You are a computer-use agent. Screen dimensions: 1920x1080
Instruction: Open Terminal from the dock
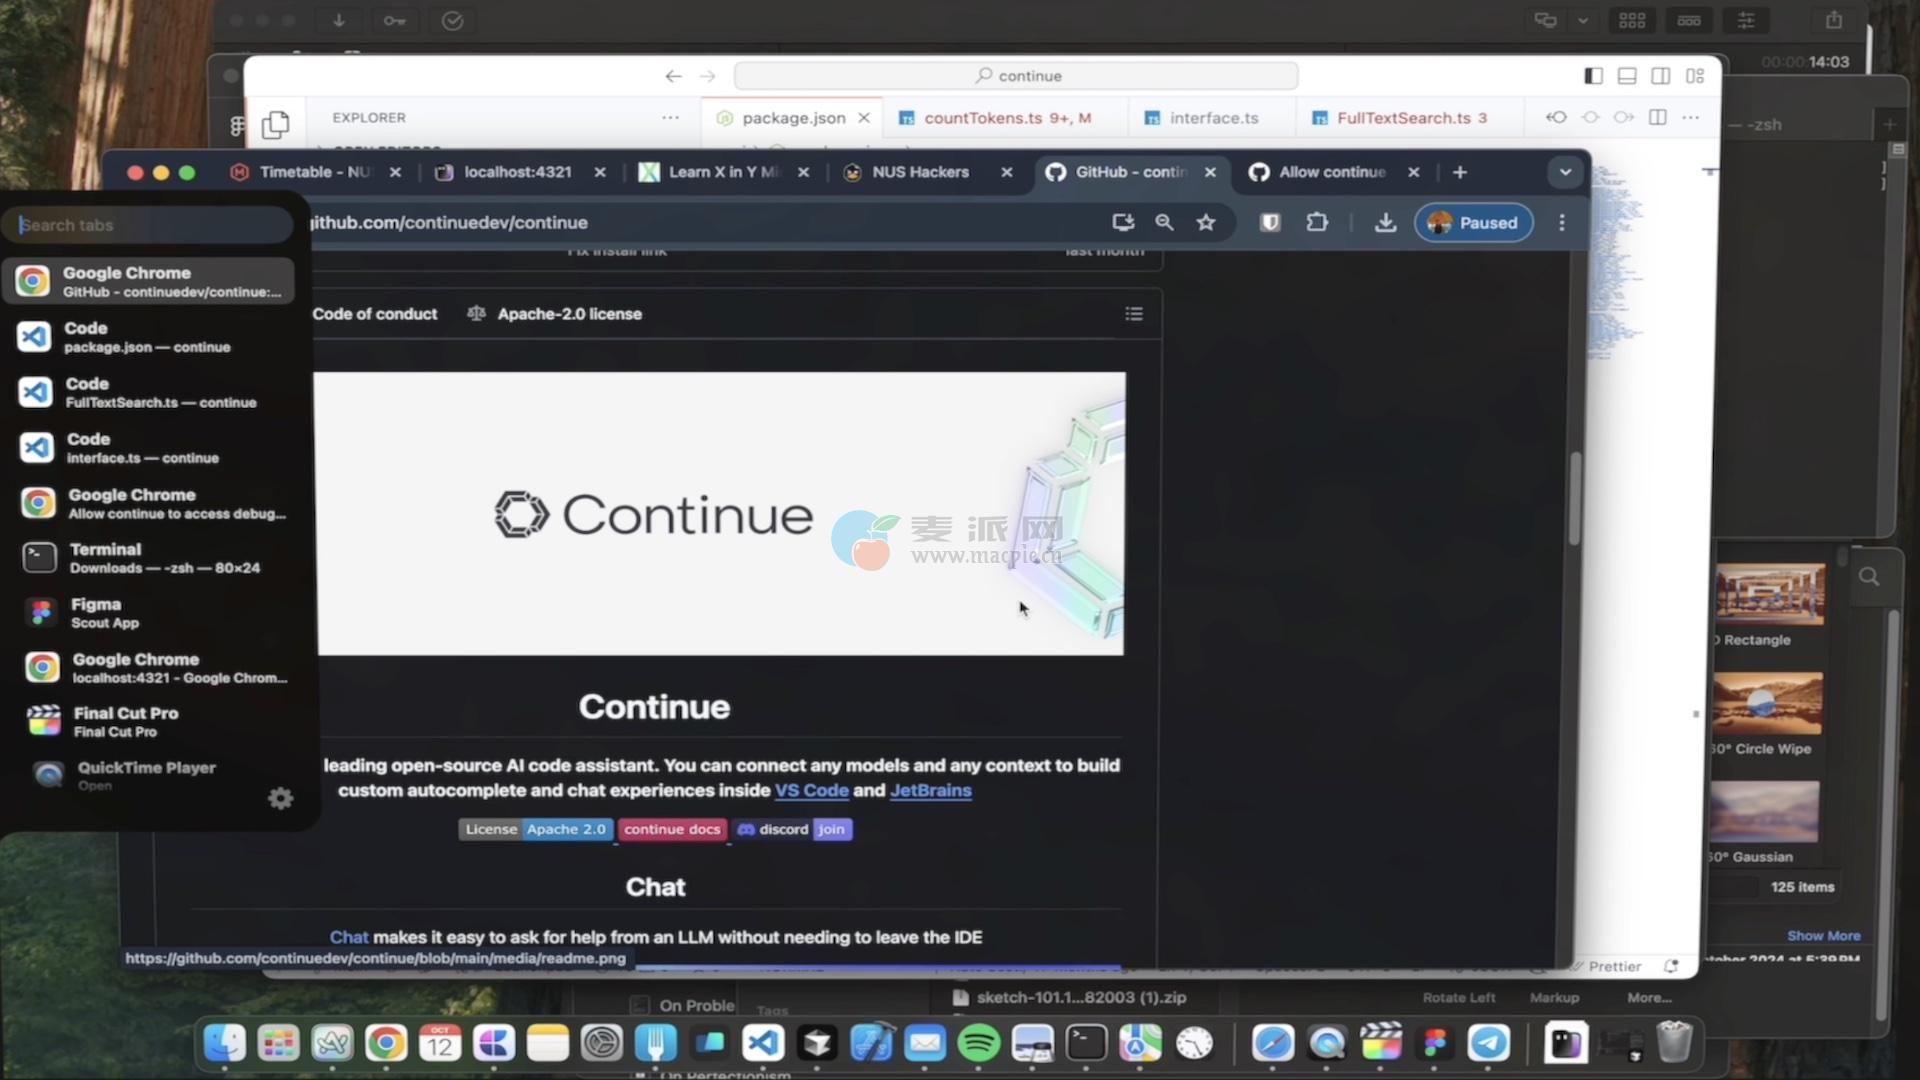1086,1044
